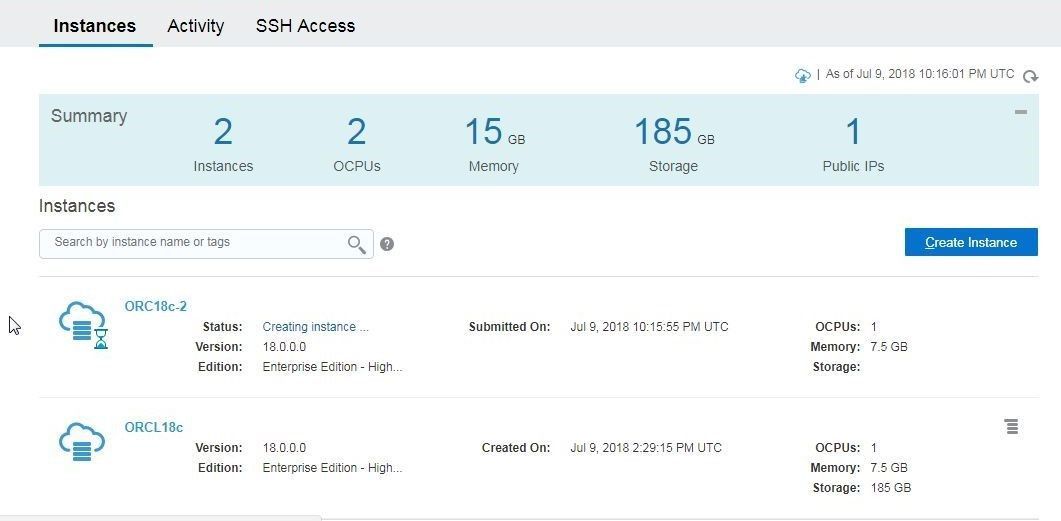Click the ORCL18c database cloud icon

coord(82,441)
